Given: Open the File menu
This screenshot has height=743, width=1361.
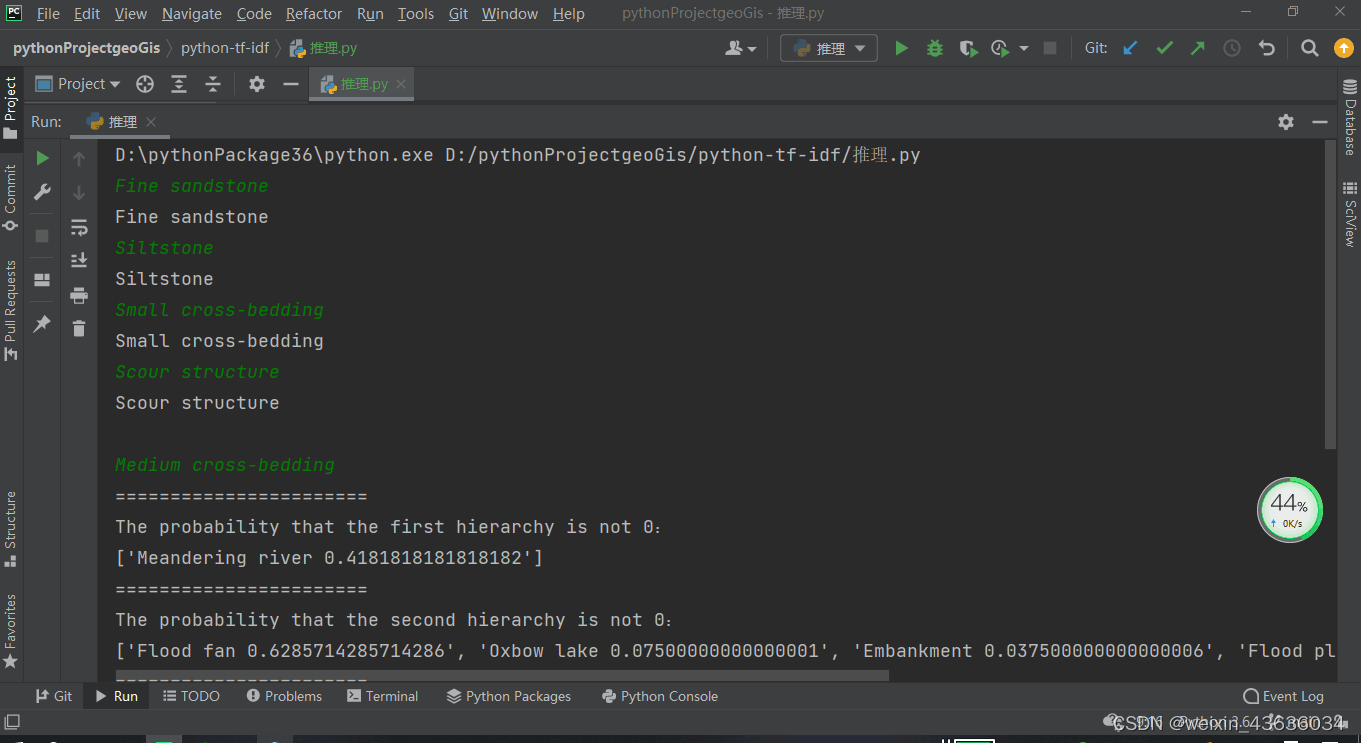Looking at the screenshot, I should 48,14.
